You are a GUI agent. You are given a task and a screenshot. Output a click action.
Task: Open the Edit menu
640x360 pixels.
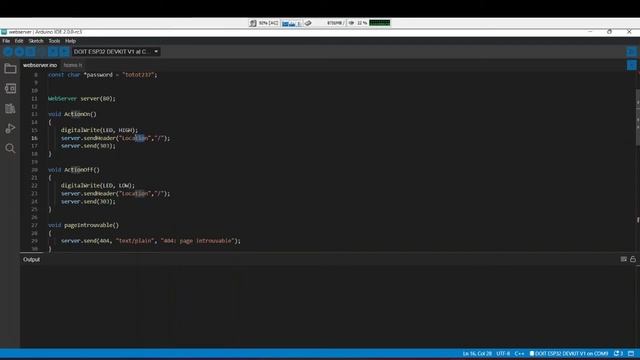[x=19, y=41]
